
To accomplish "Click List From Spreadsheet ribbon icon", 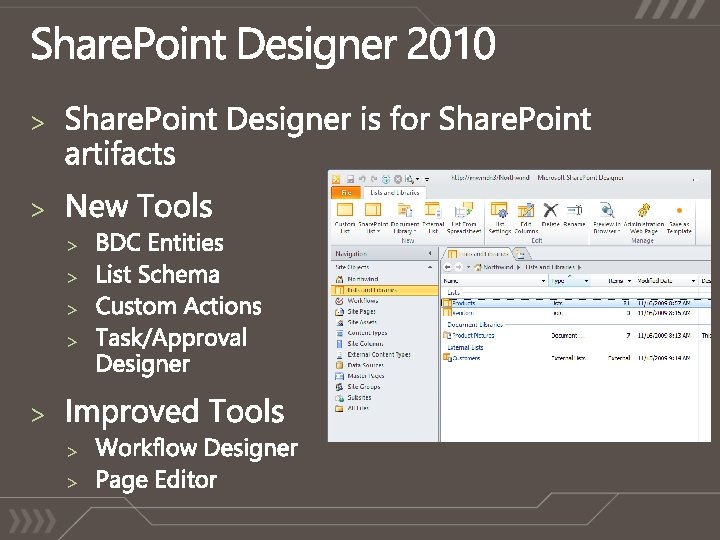I will pyautogui.click(x=464, y=217).
